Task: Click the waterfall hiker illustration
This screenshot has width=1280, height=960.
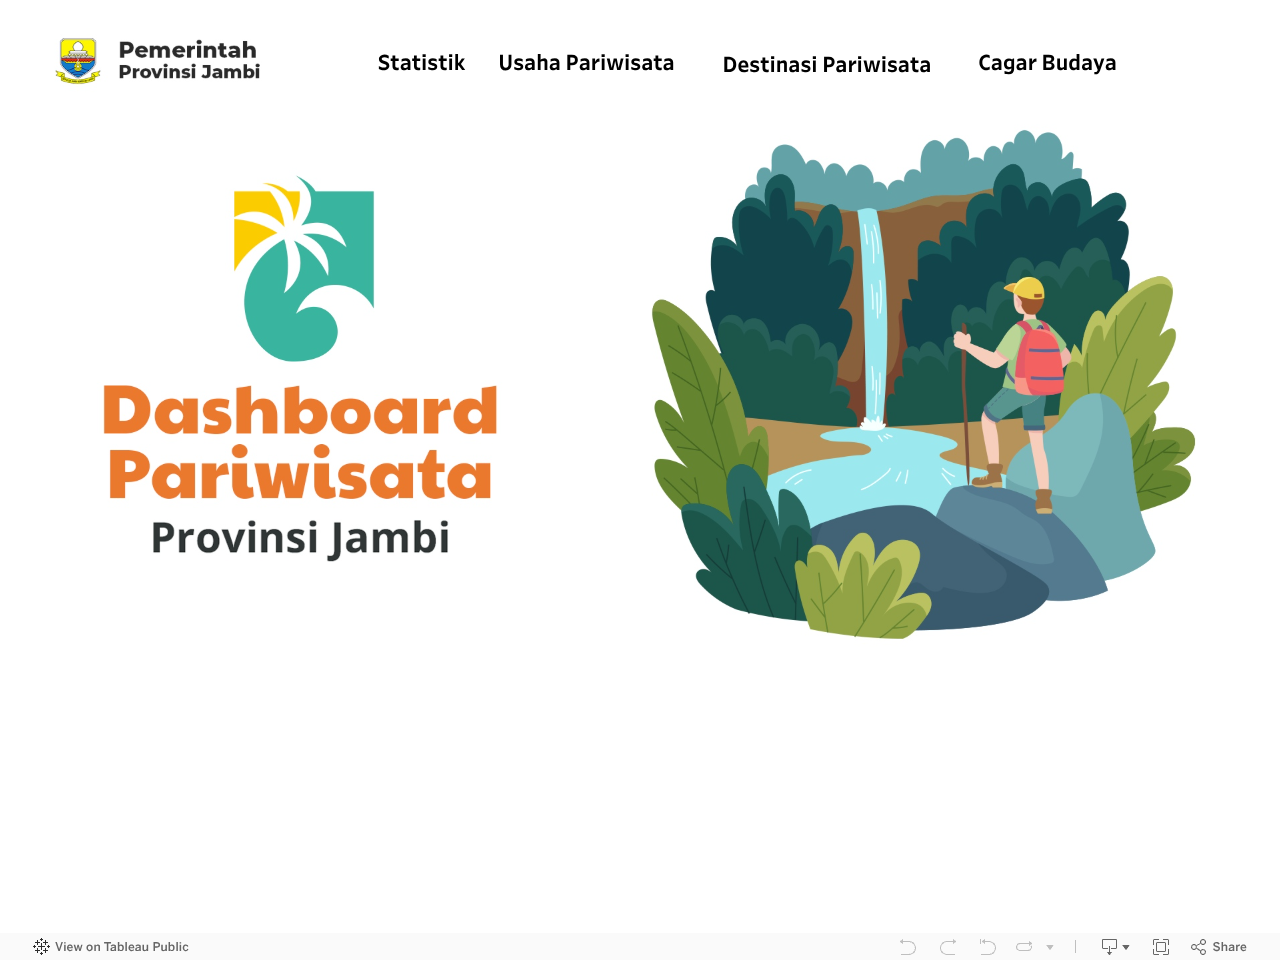Action: pyautogui.click(x=922, y=384)
